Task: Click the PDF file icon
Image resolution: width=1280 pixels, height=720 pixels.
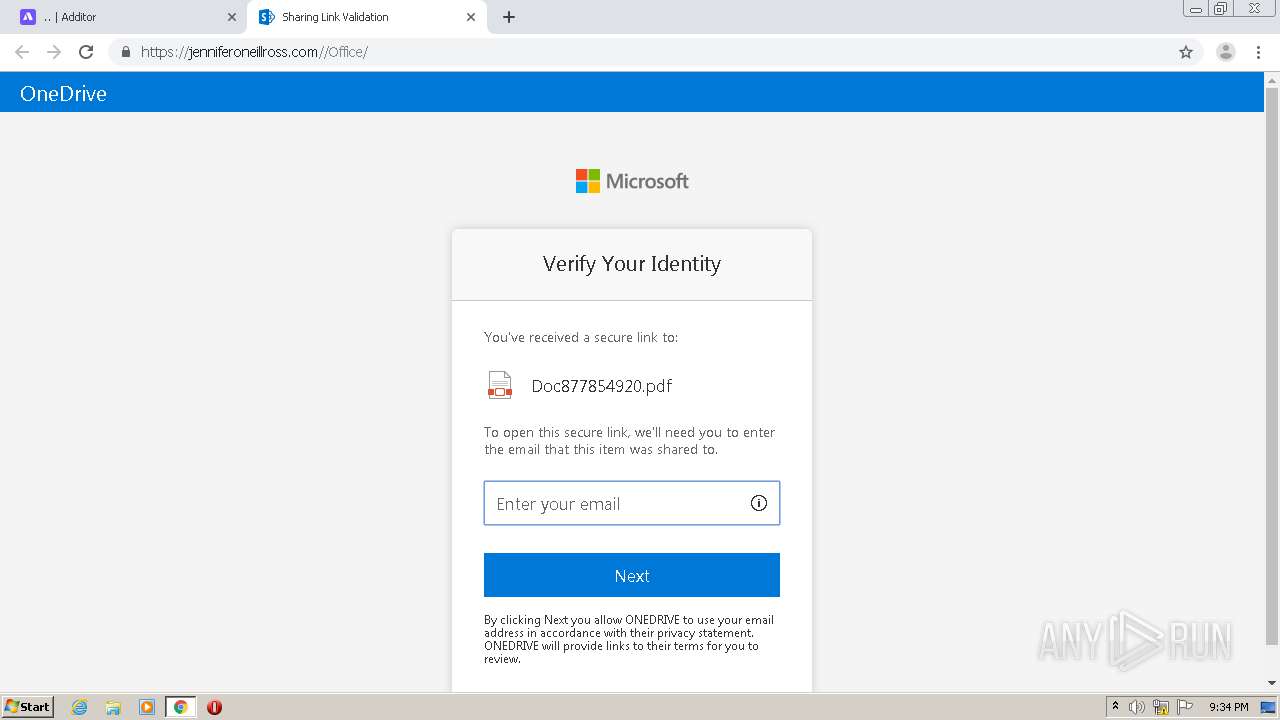Action: pyautogui.click(x=500, y=385)
